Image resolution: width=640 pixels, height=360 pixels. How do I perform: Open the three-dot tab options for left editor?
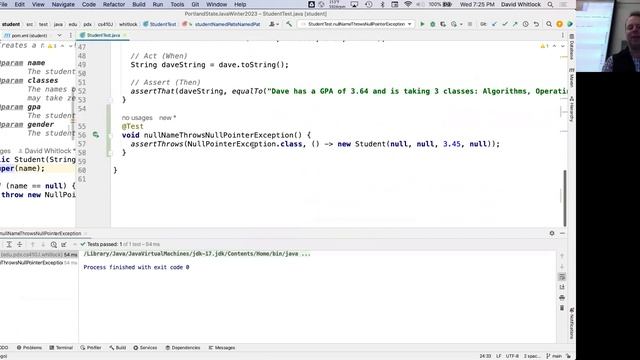[71, 36]
